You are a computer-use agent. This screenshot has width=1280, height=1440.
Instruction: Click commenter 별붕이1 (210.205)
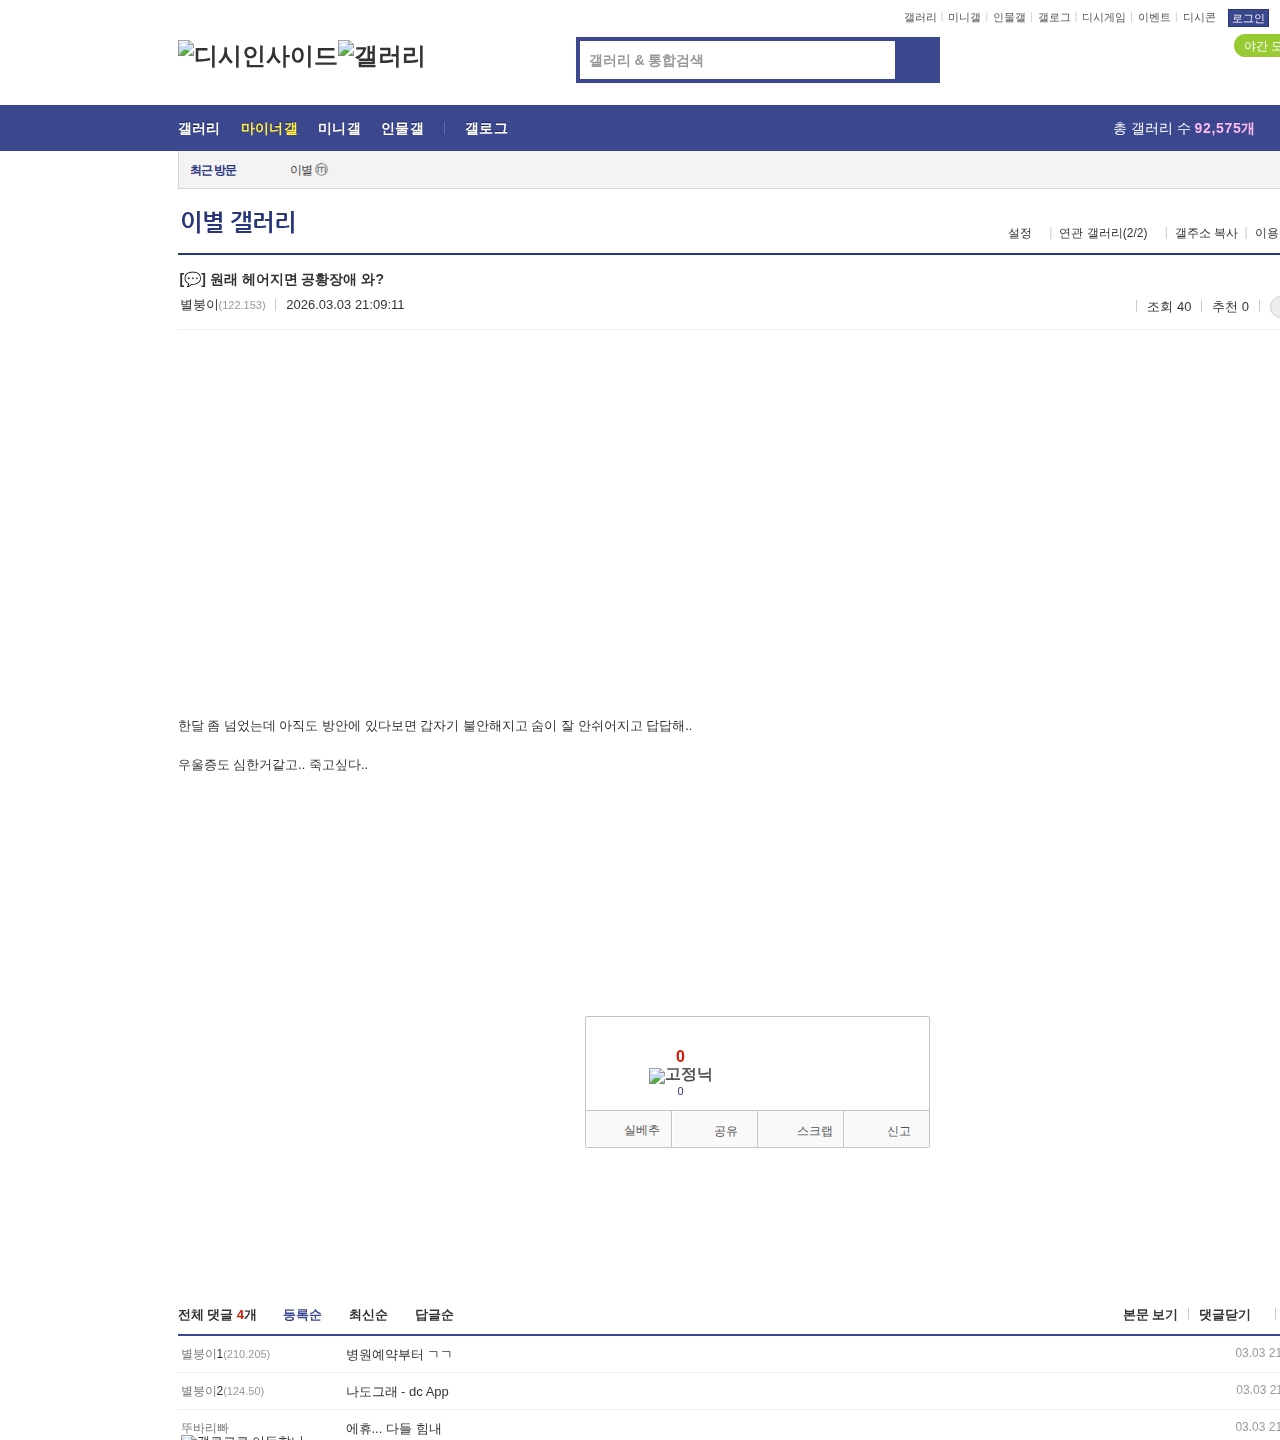pyautogui.click(x=225, y=1354)
